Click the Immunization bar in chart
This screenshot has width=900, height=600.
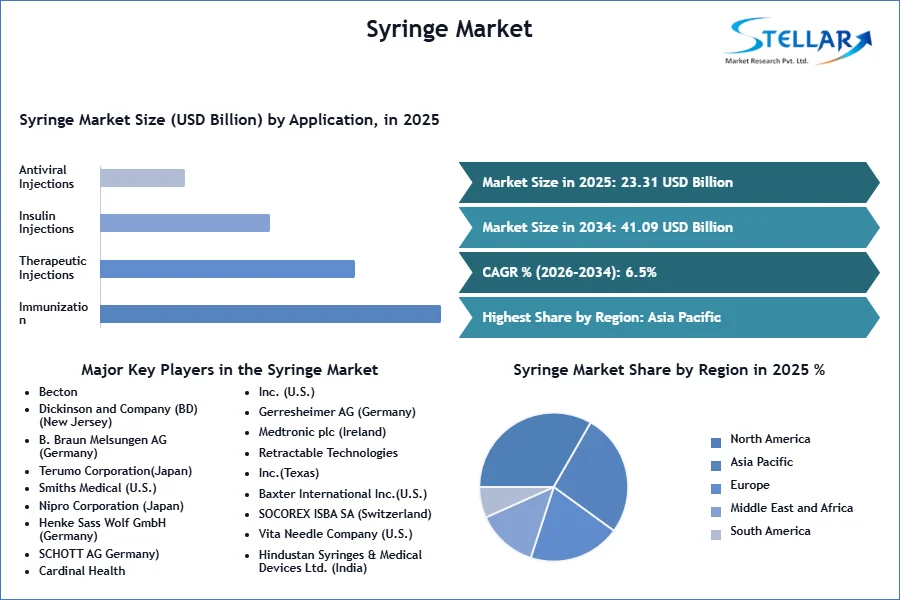click(270, 314)
